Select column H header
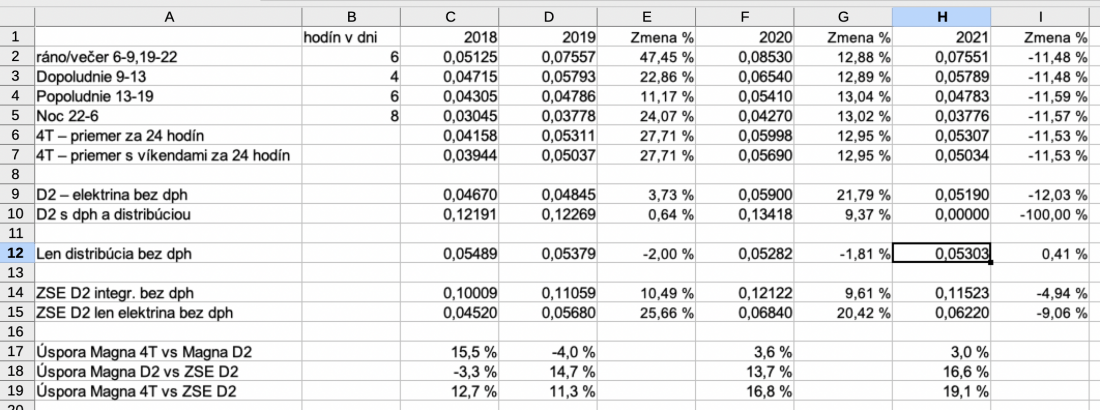The width and height of the screenshot is (1100, 410). point(942,17)
